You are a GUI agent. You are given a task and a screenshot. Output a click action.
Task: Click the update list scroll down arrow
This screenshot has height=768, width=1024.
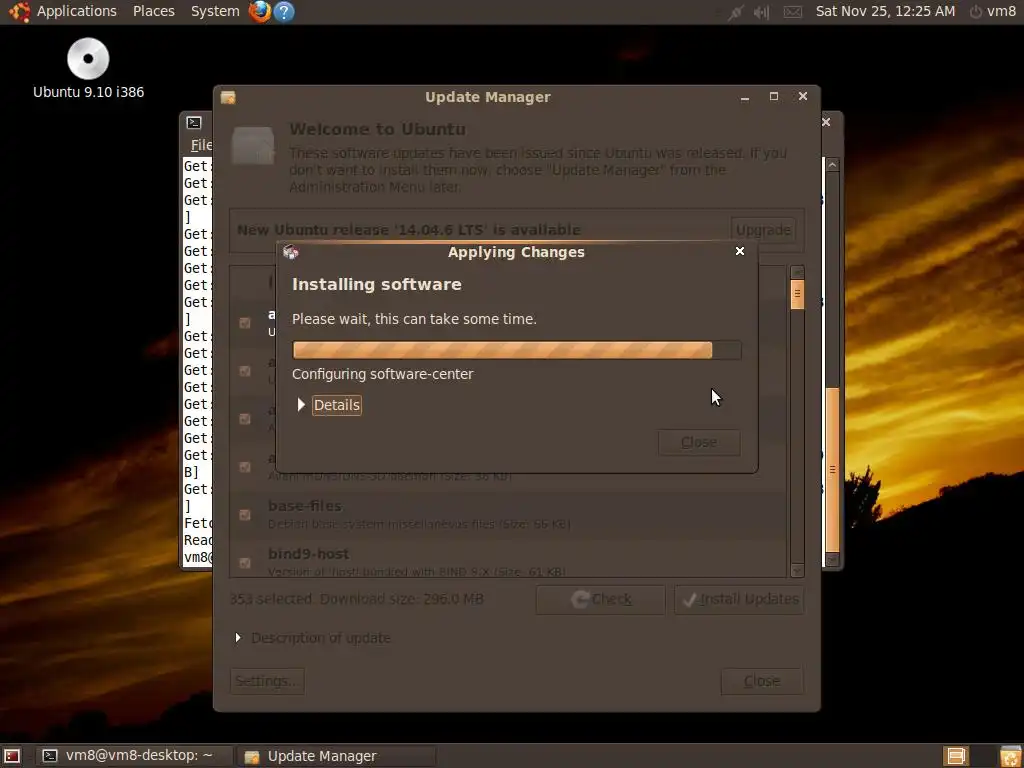797,570
